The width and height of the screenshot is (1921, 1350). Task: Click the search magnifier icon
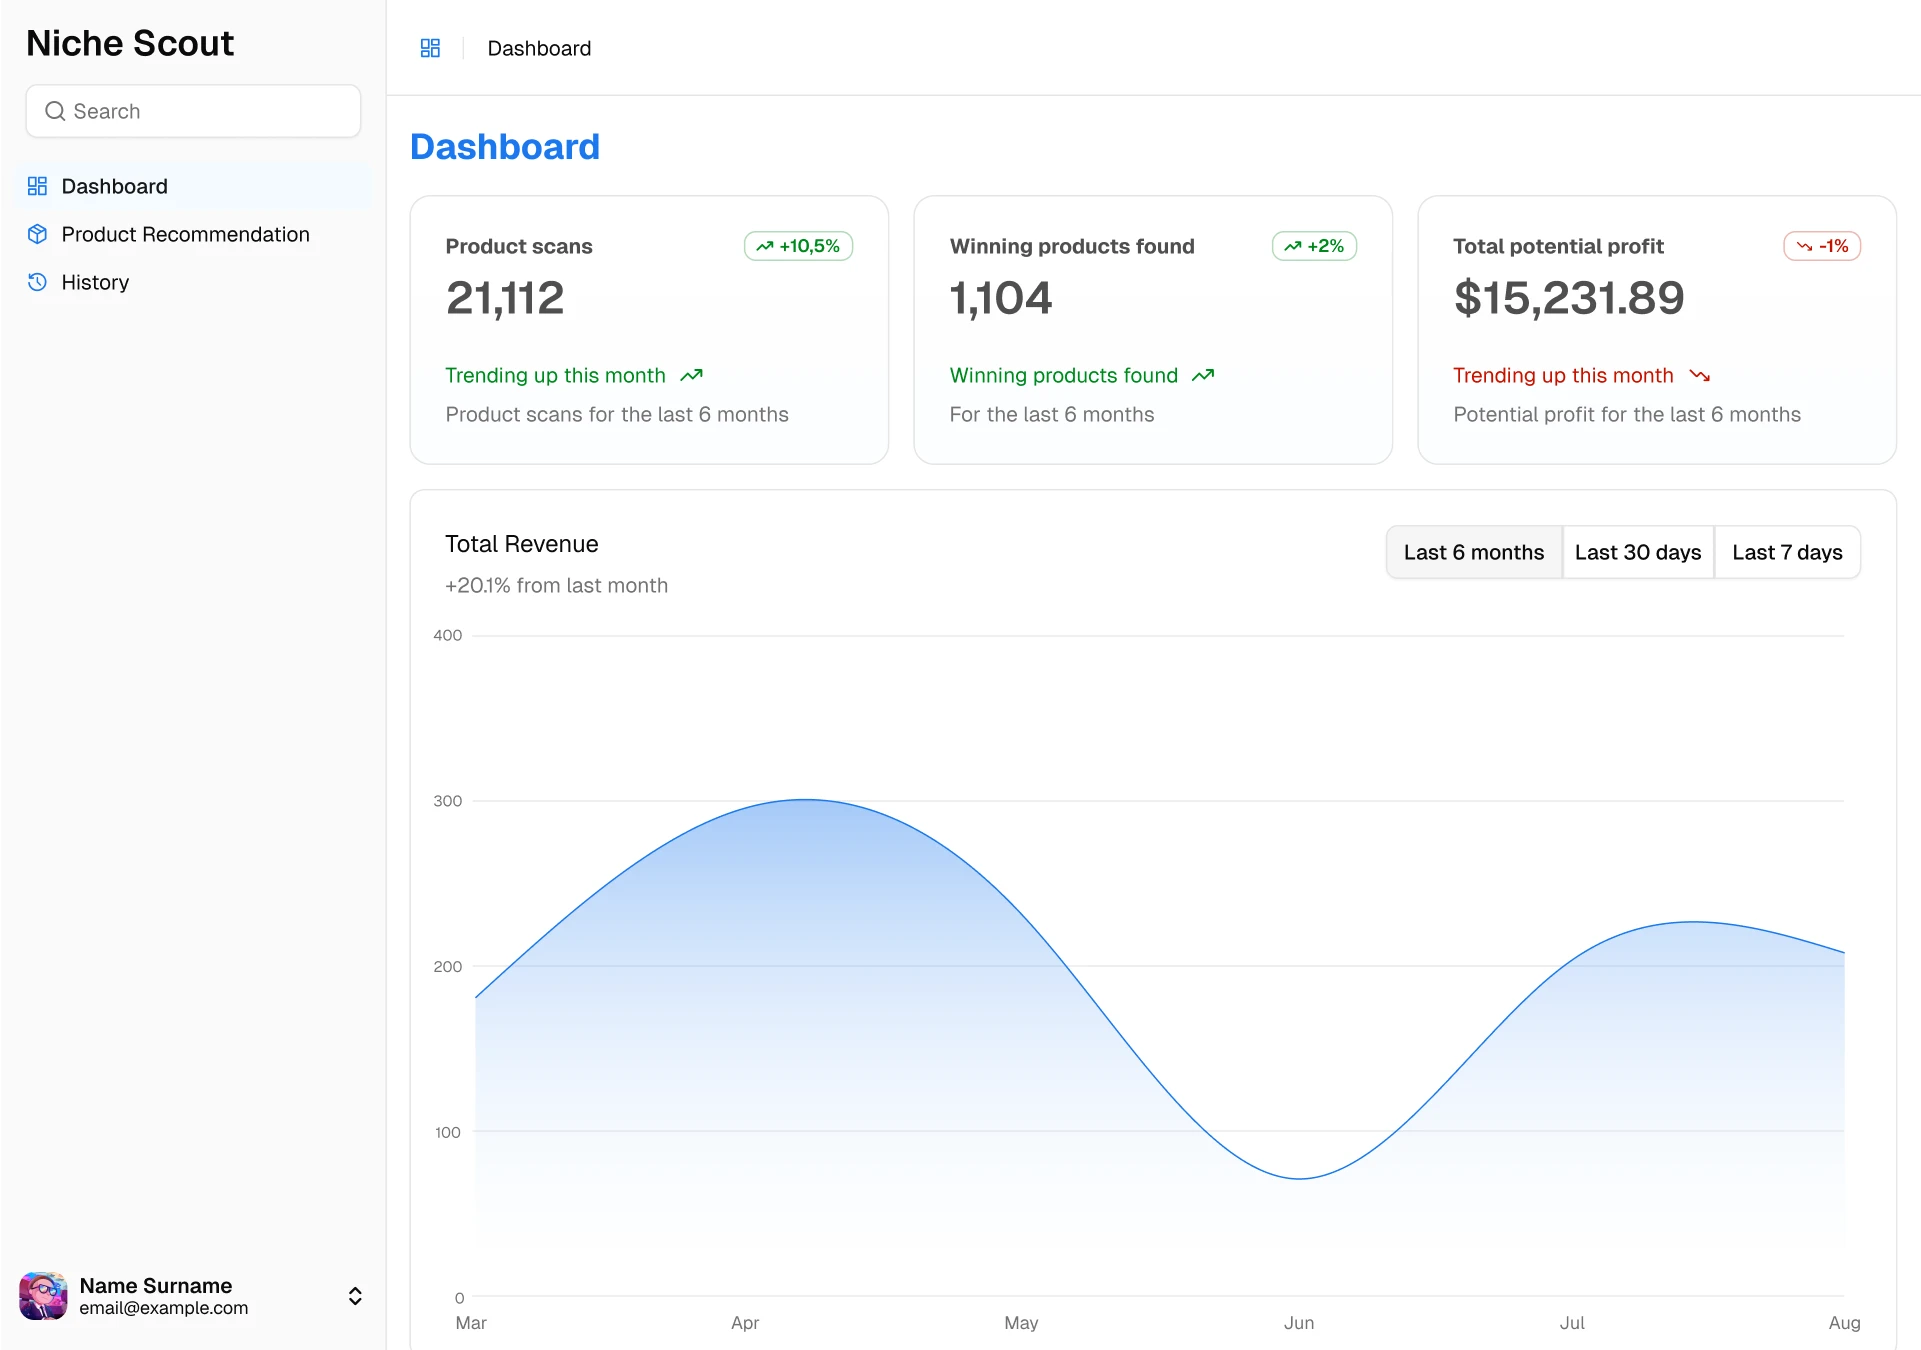pyautogui.click(x=55, y=111)
